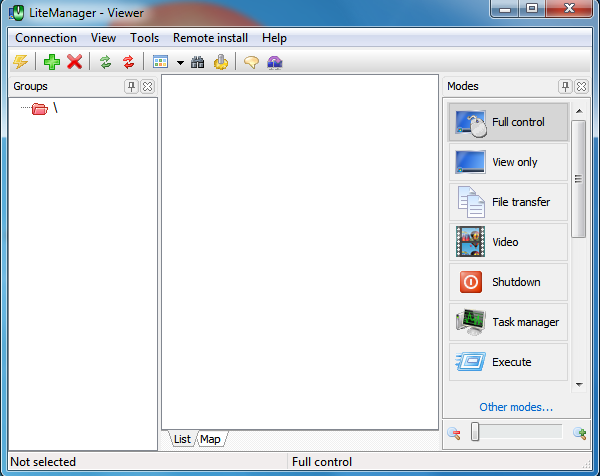Select View only mode
The image size is (600, 476).
pos(508,162)
